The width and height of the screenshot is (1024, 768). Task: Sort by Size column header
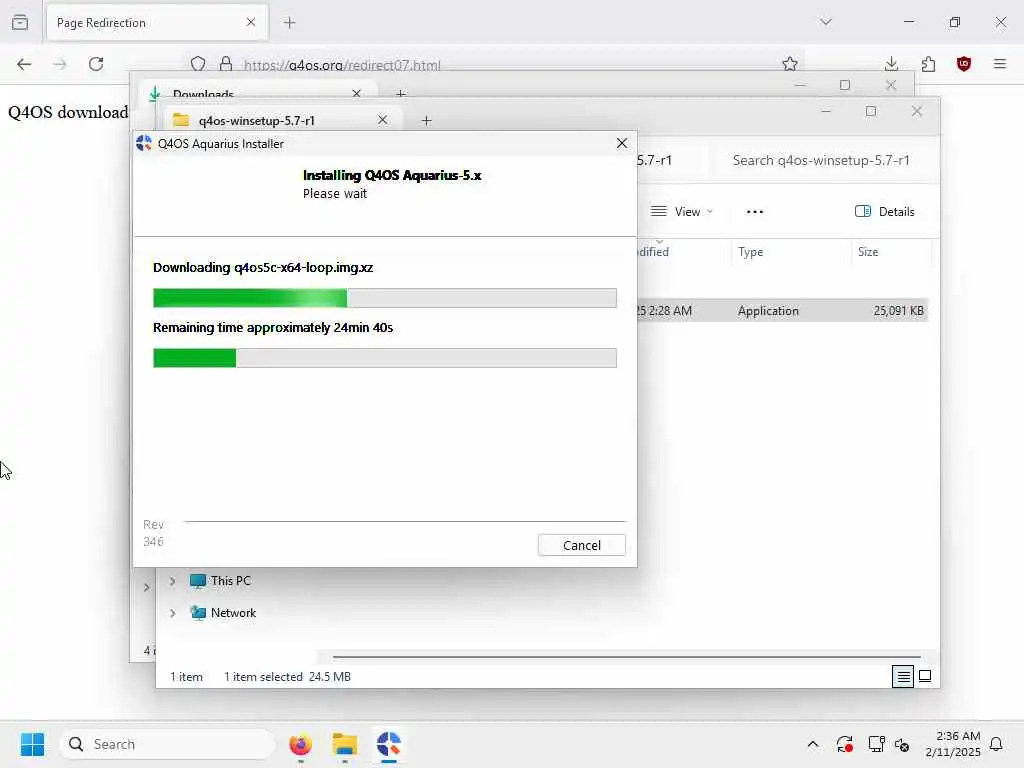point(868,252)
